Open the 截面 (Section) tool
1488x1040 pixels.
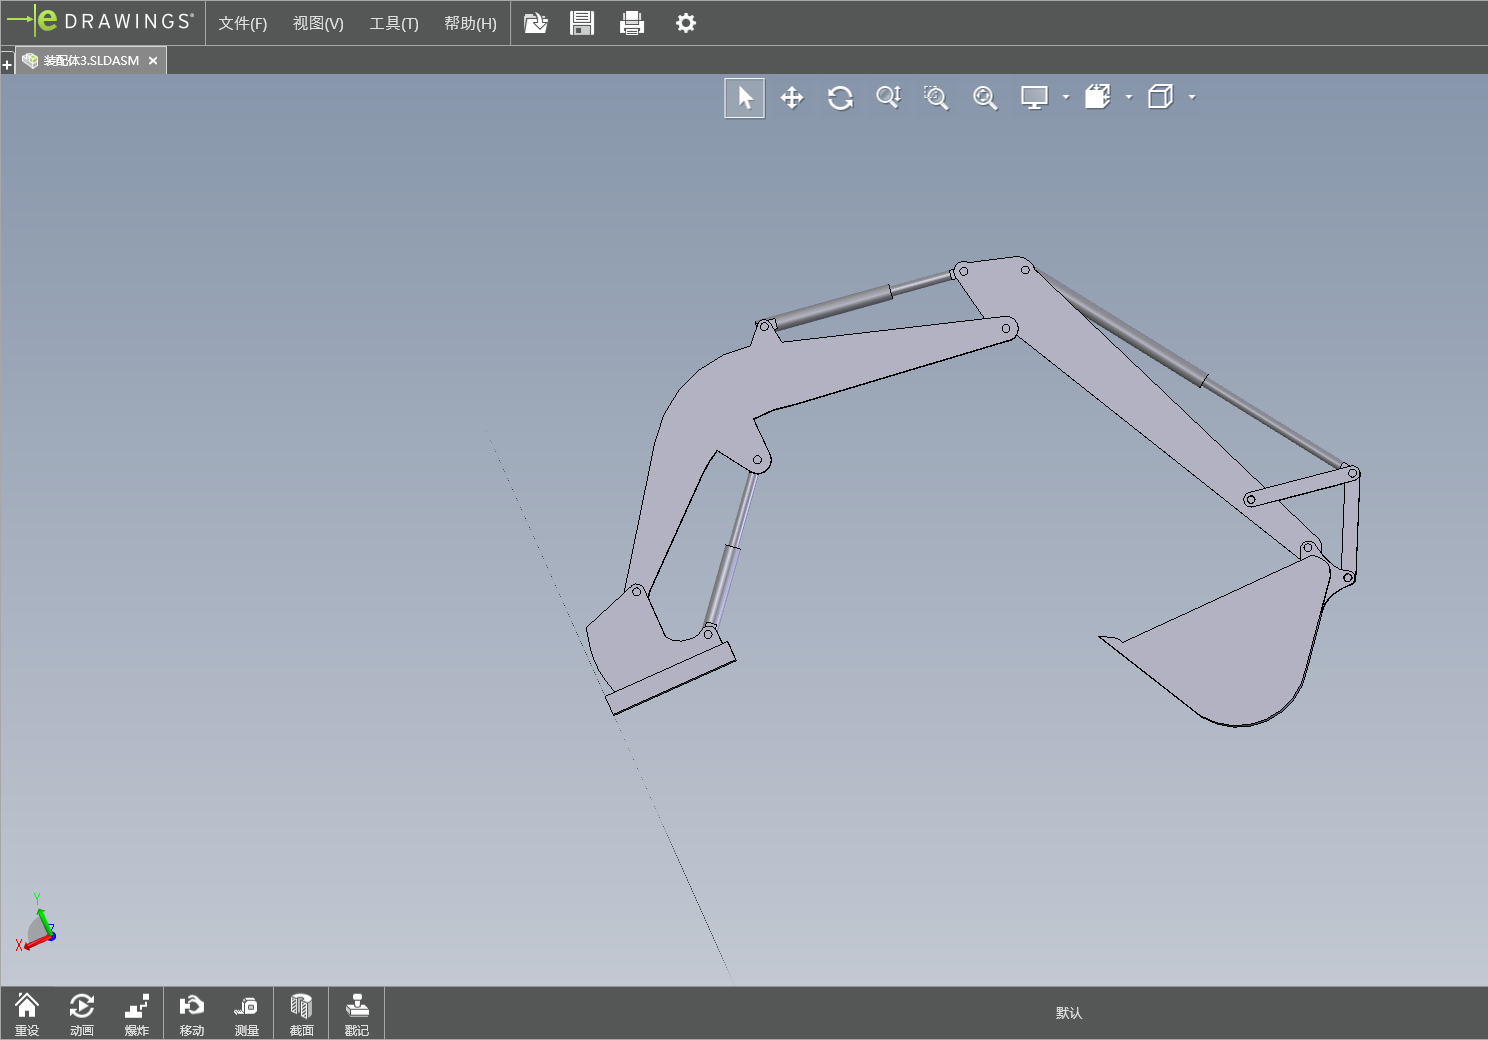(x=301, y=1013)
